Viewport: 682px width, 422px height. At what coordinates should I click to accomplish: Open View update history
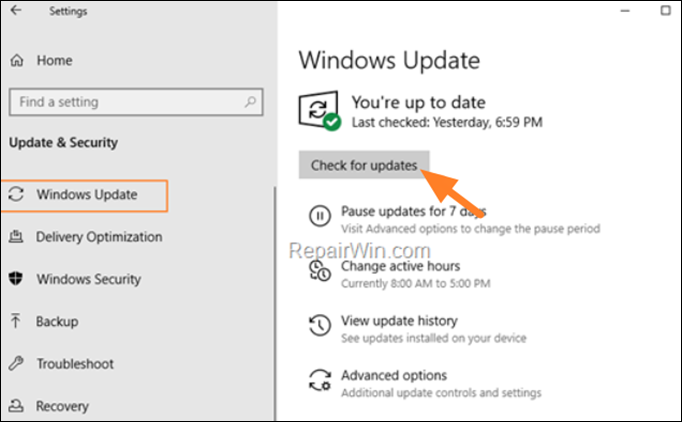point(399,321)
